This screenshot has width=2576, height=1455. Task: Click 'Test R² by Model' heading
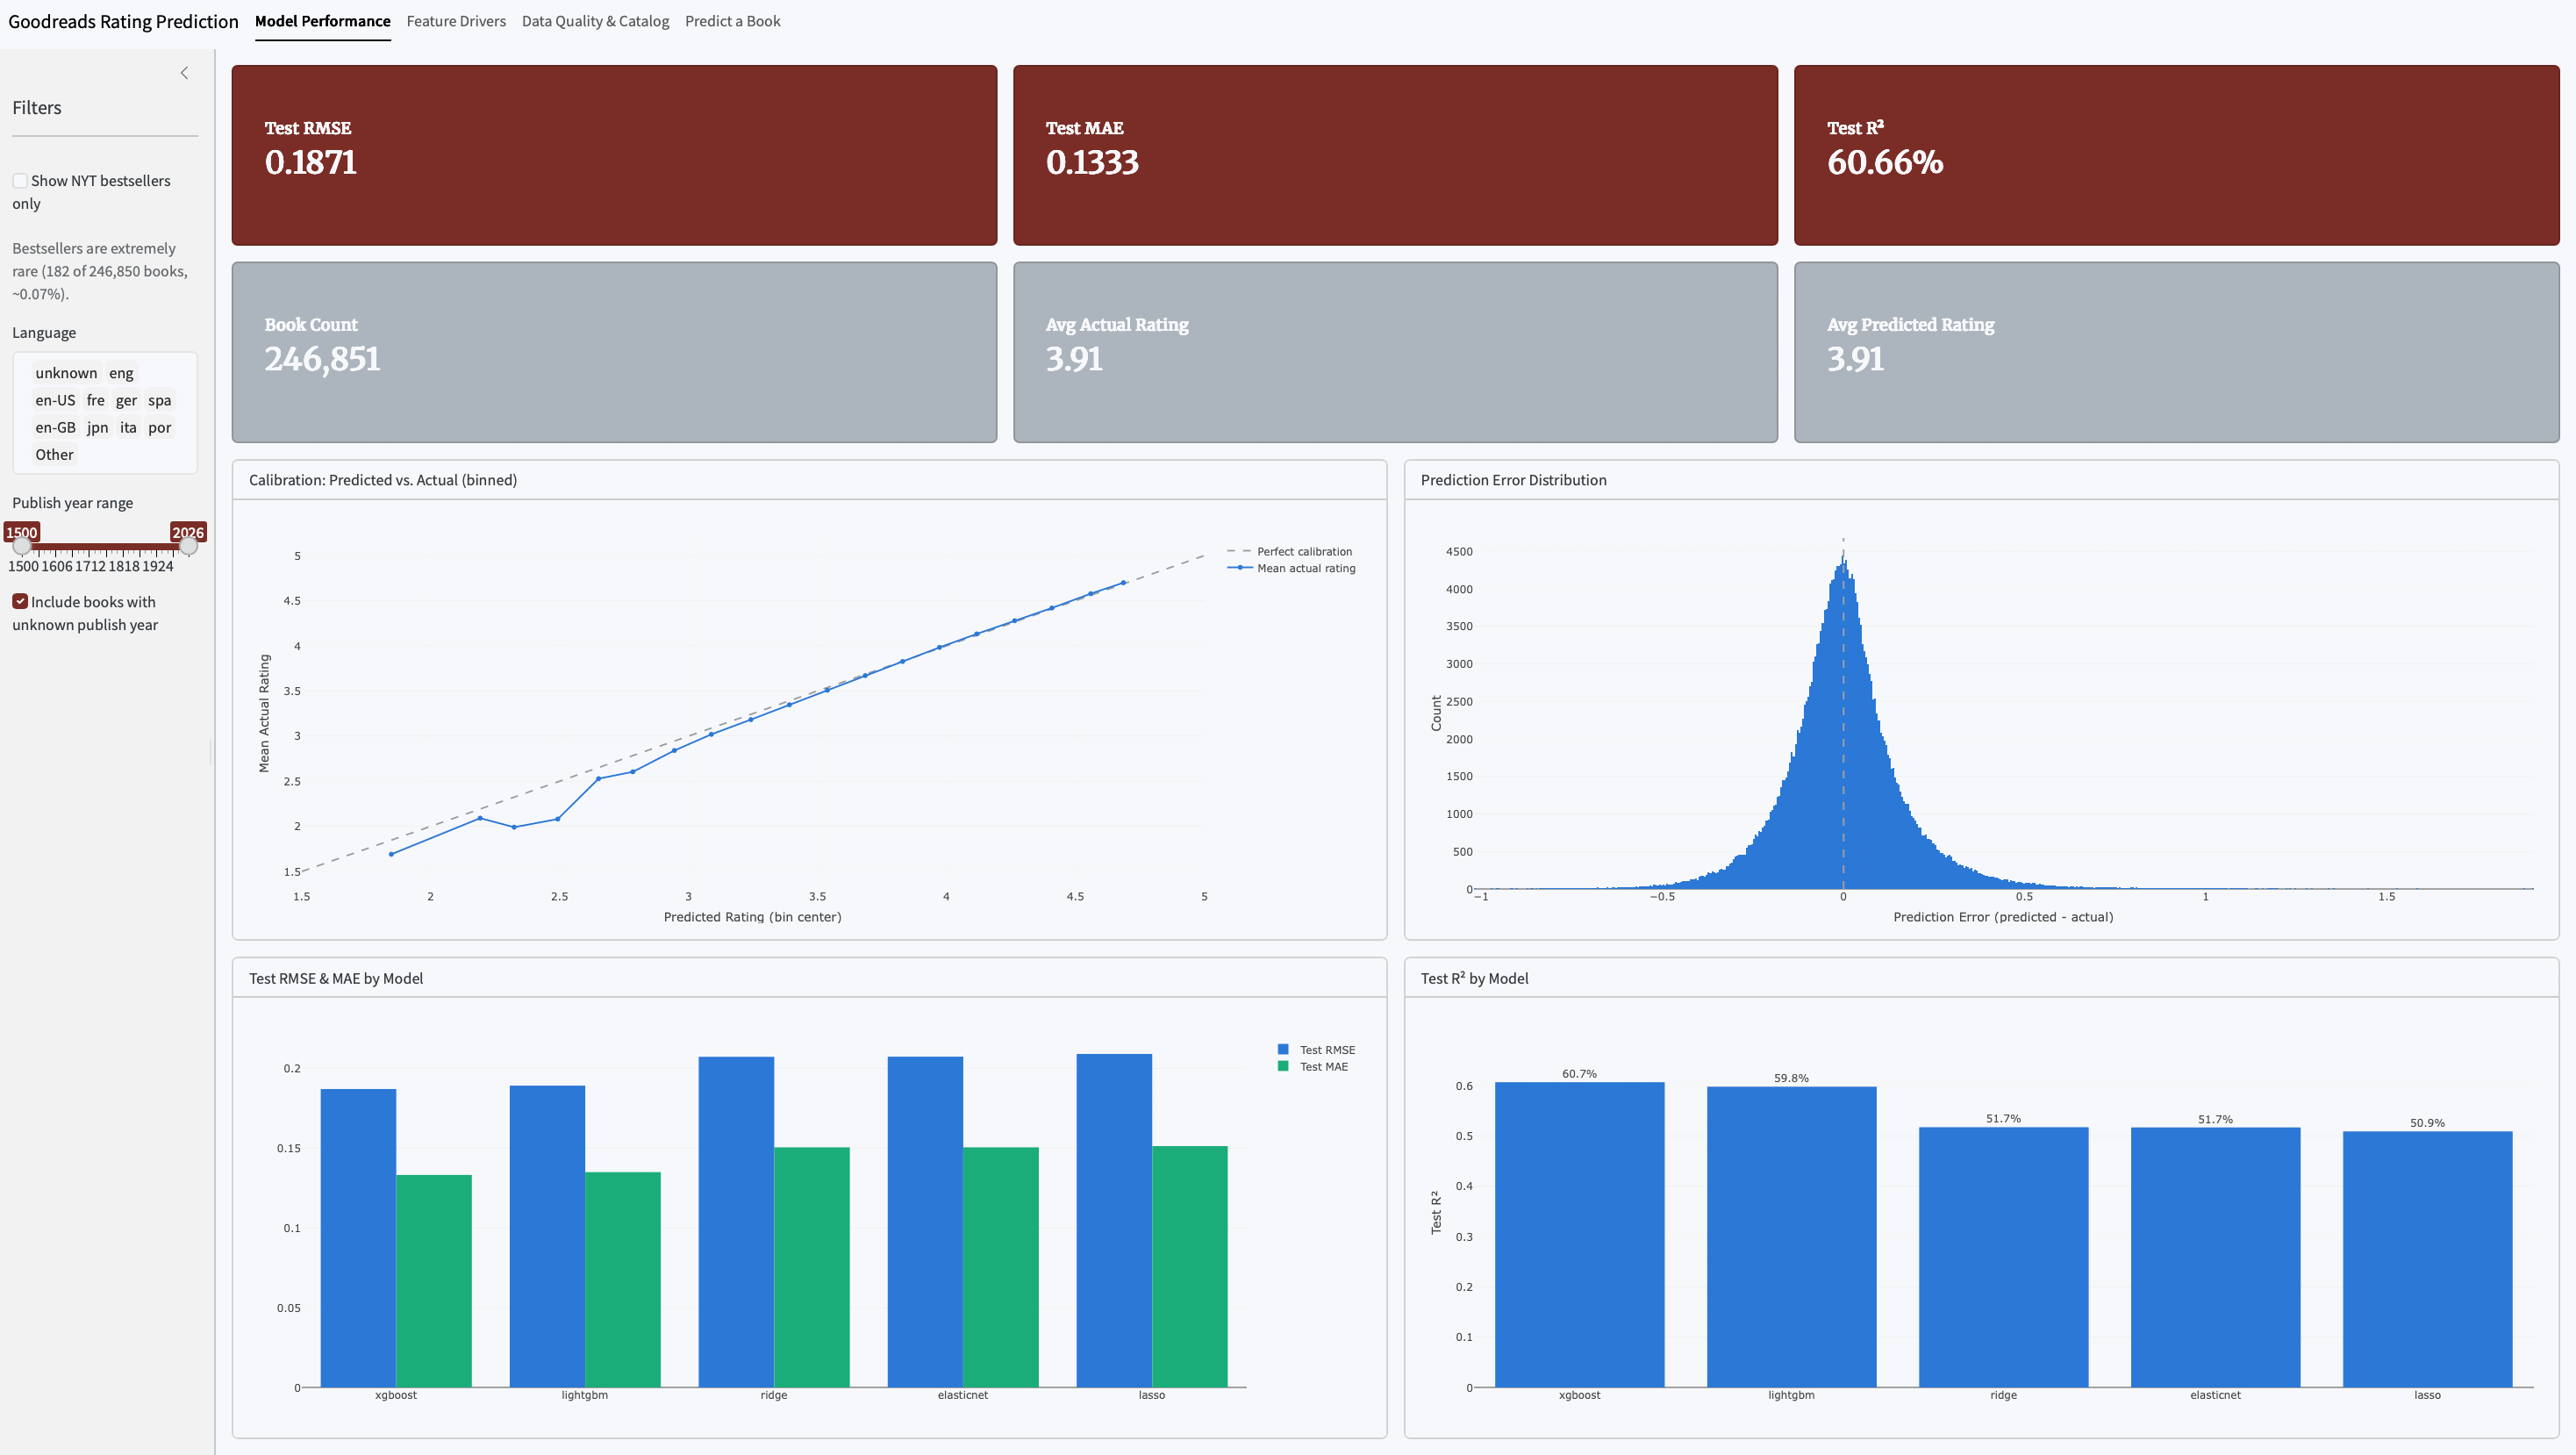pyautogui.click(x=1474, y=978)
